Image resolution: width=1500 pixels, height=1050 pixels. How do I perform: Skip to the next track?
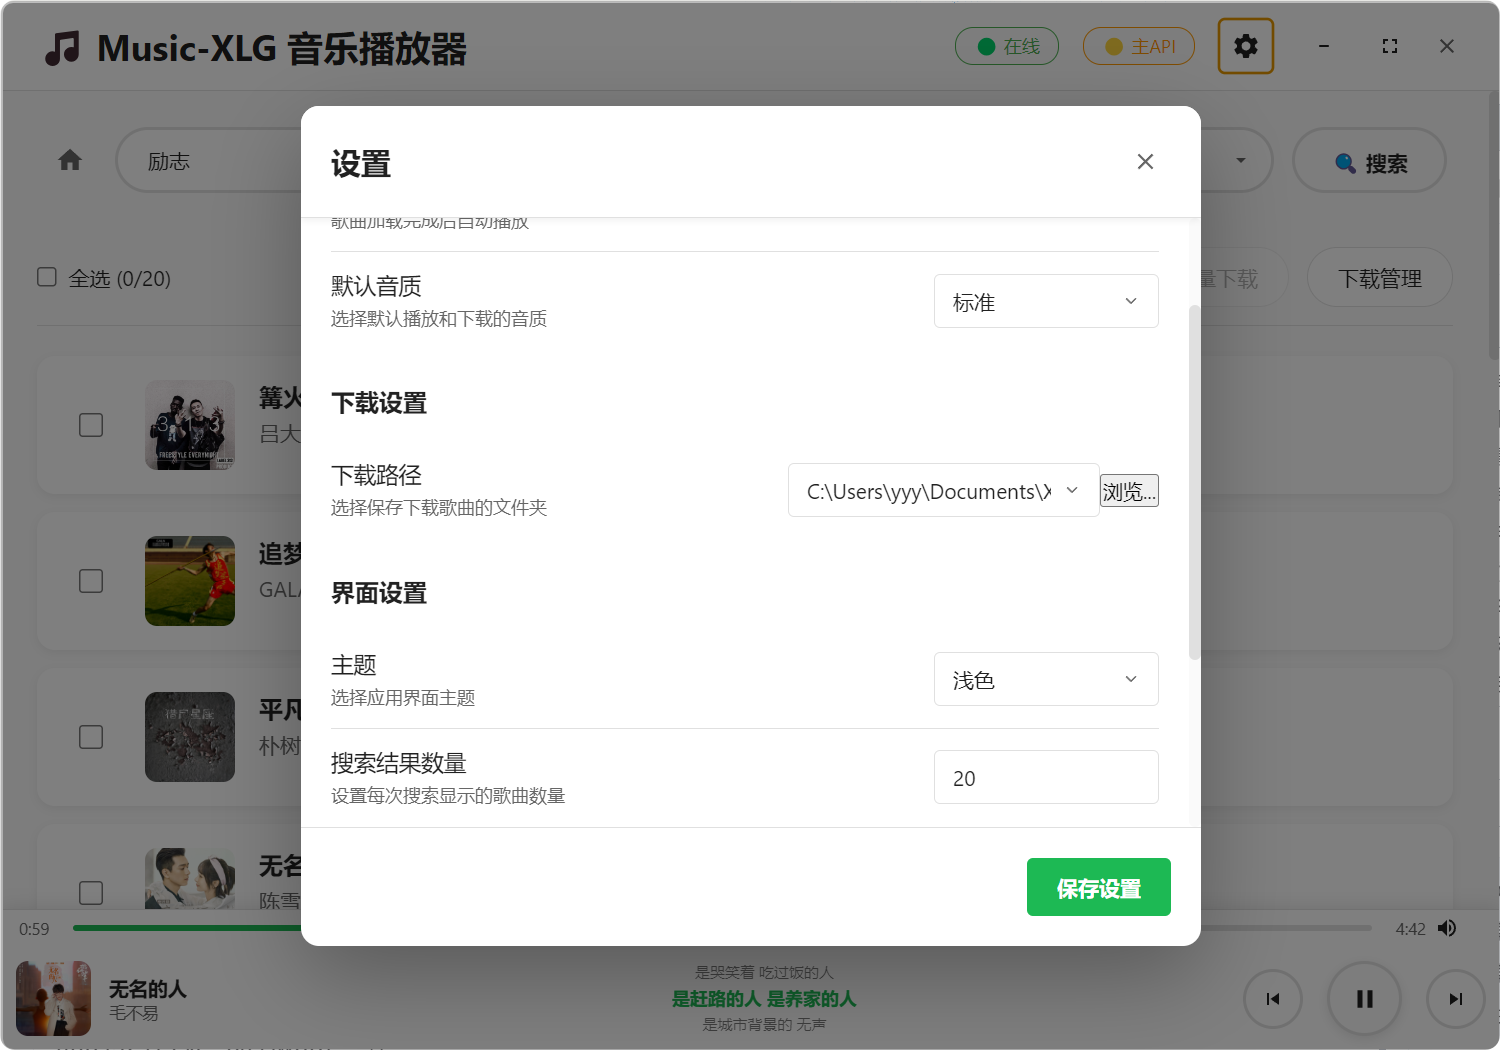click(1455, 999)
